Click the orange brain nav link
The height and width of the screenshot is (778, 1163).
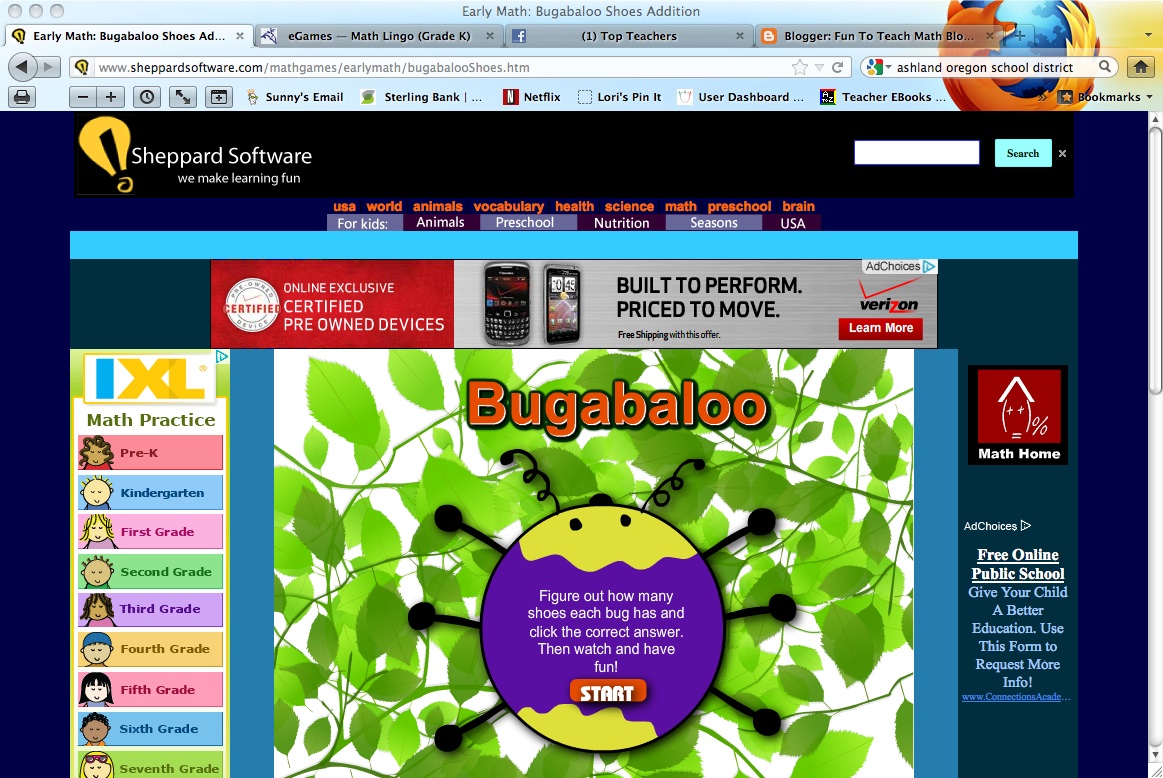point(798,206)
